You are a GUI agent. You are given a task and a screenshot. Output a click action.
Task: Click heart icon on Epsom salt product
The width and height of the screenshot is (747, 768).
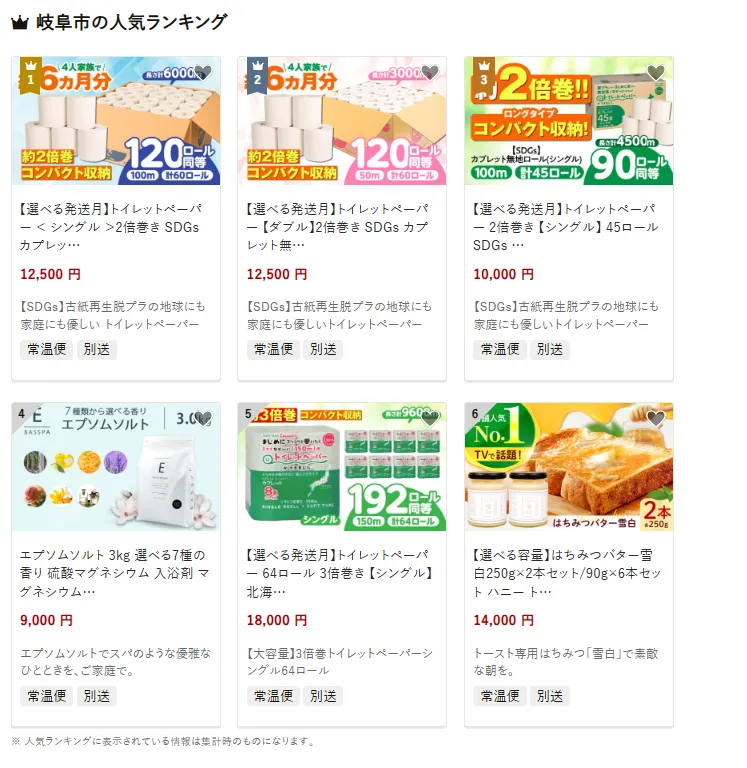(203, 418)
